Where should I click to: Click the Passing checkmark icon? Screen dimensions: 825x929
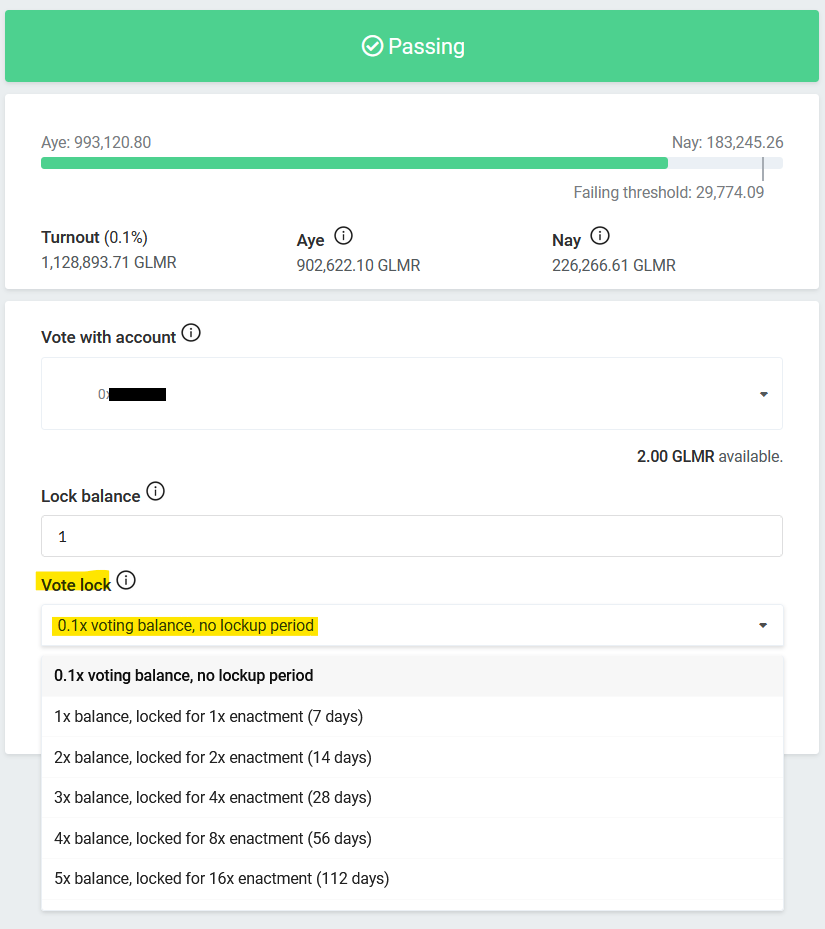(372, 46)
